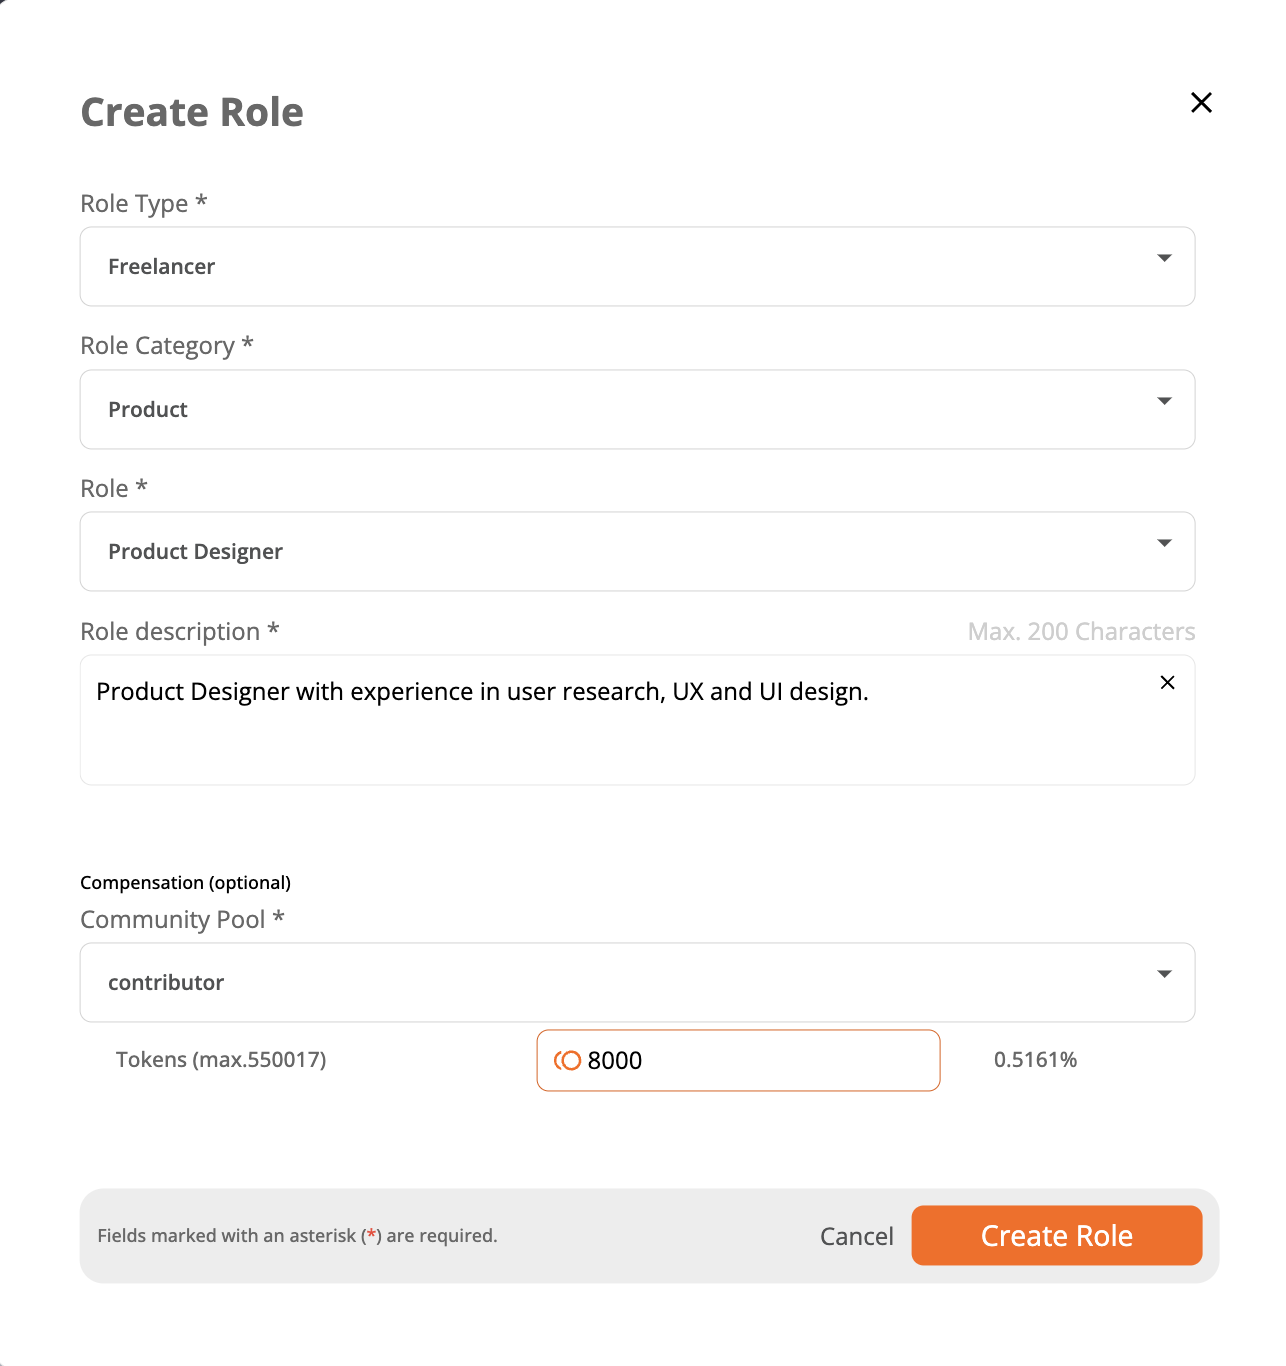
Task: Click the Cancel button
Action: (857, 1237)
